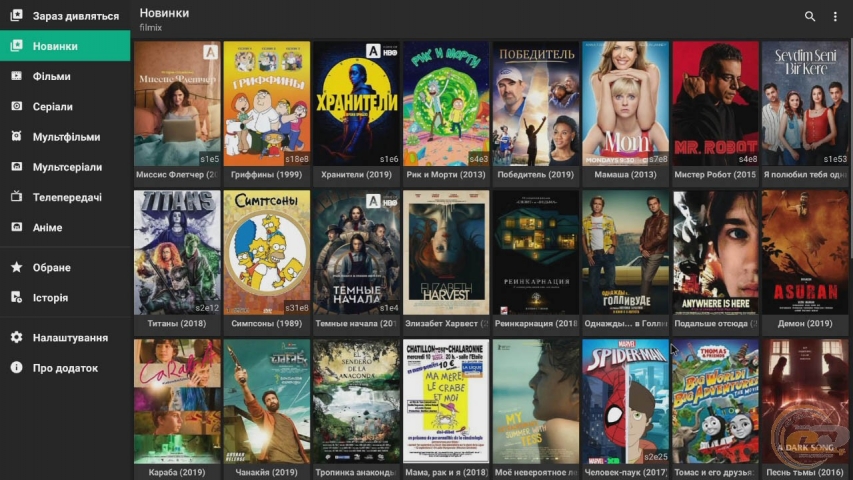Go to Серіали category
Image resolution: width=853 pixels, height=480 pixels.
pyautogui.click(x=65, y=106)
